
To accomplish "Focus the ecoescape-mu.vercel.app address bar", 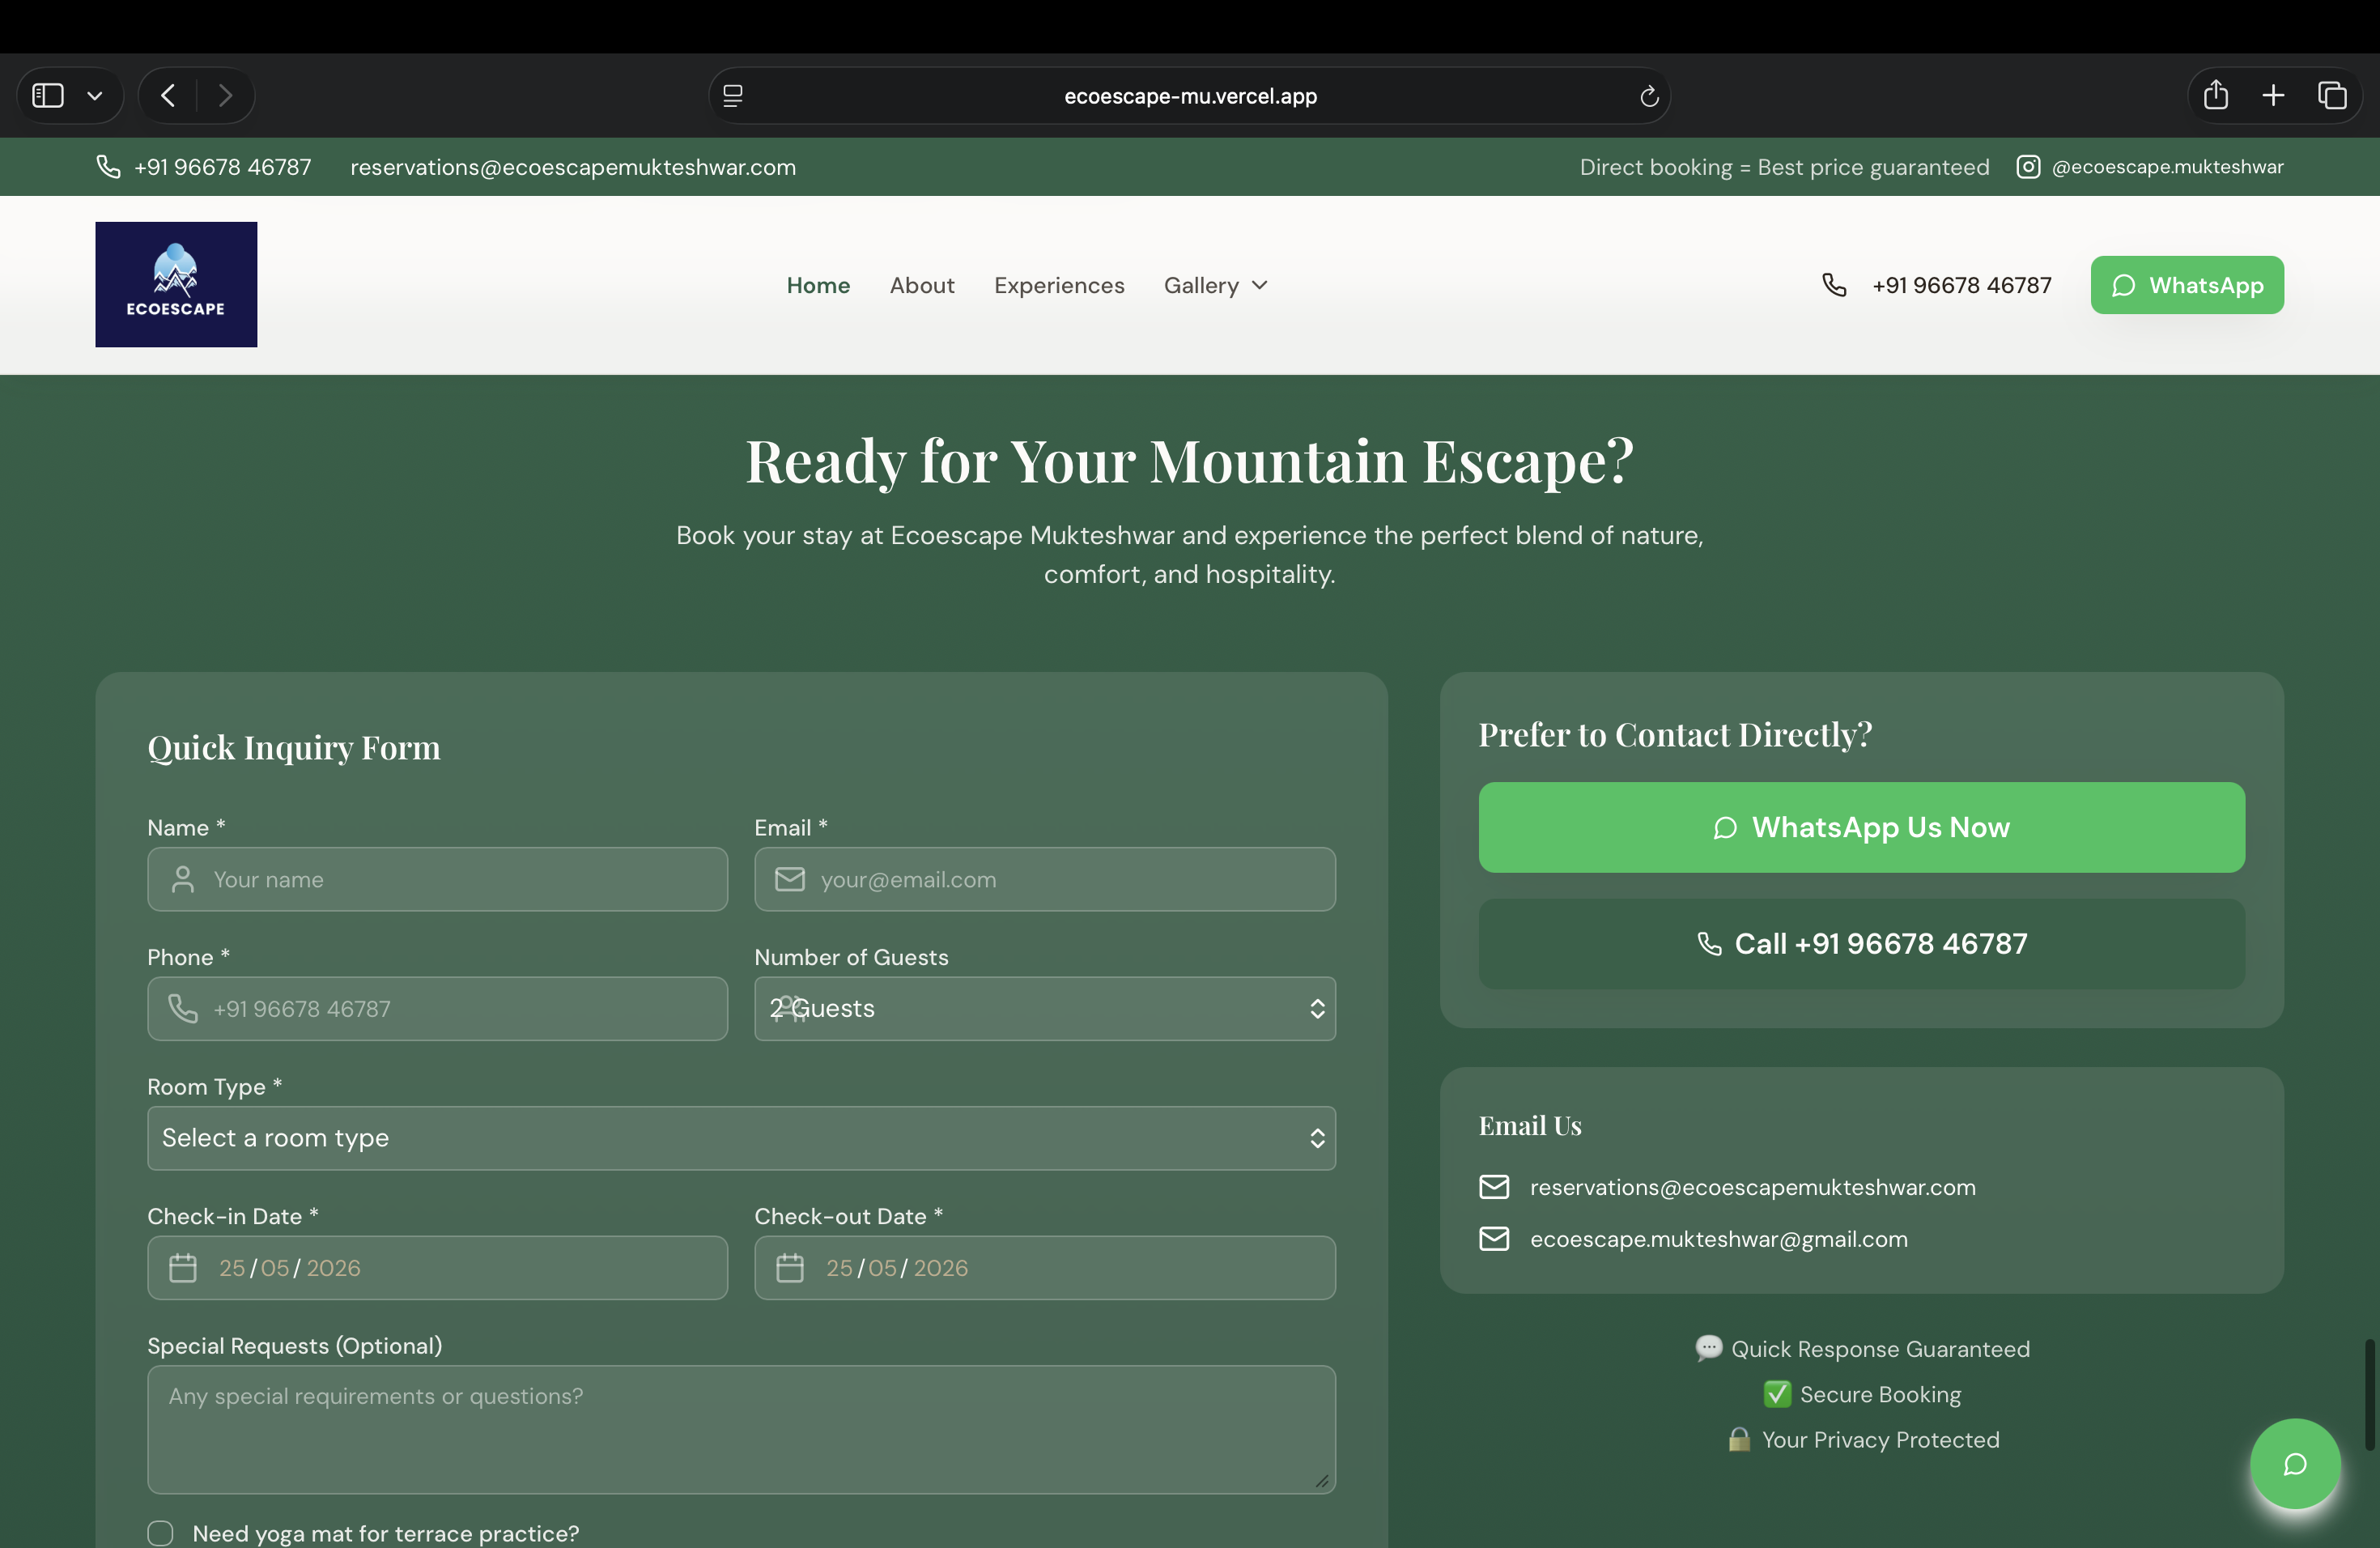I will pyautogui.click(x=1189, y=96).
